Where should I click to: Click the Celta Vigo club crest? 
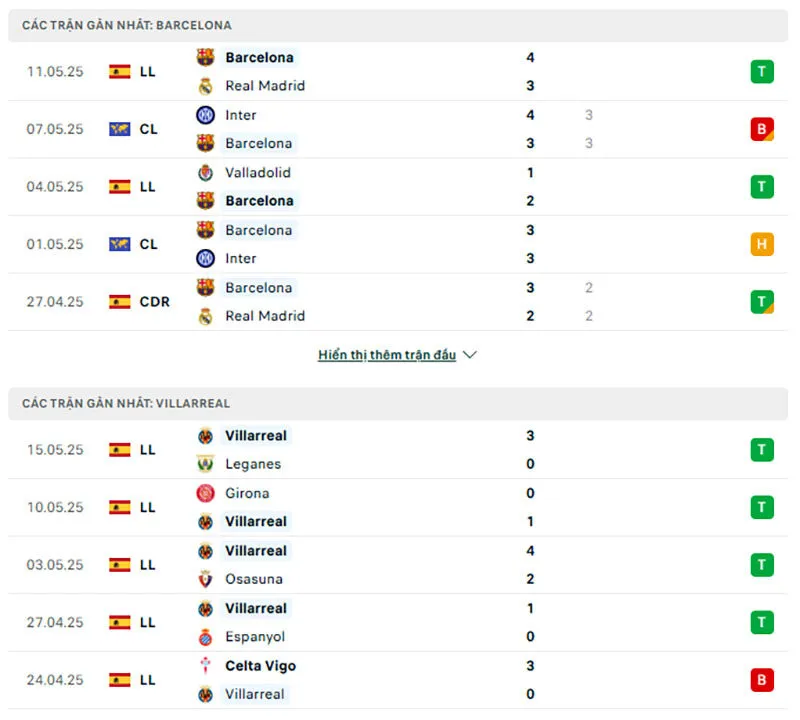[204, 666]
